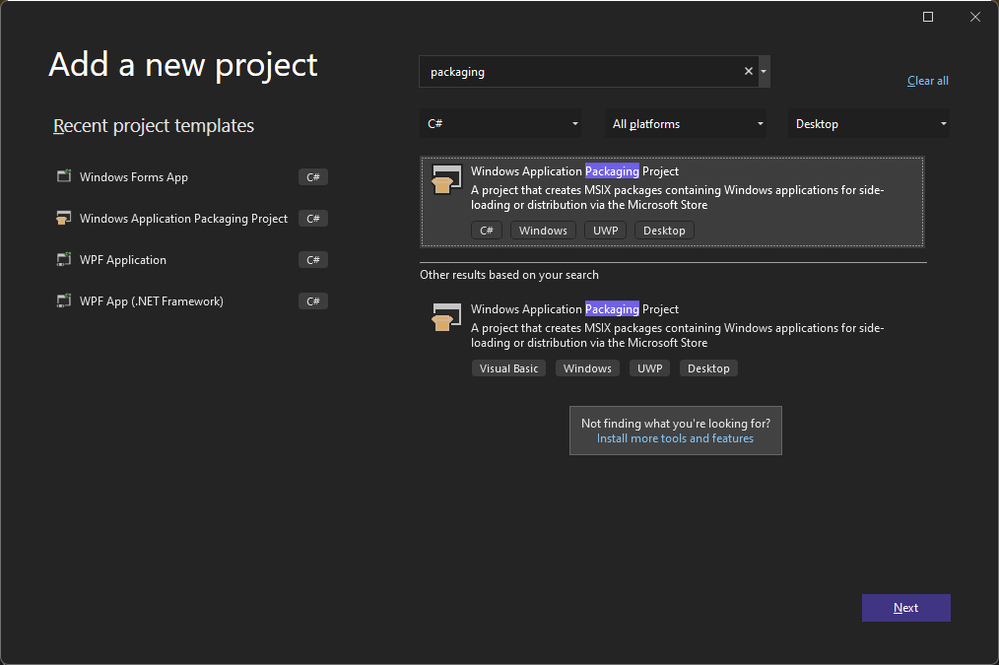Close the Add a new project dialog

(975, 17)
